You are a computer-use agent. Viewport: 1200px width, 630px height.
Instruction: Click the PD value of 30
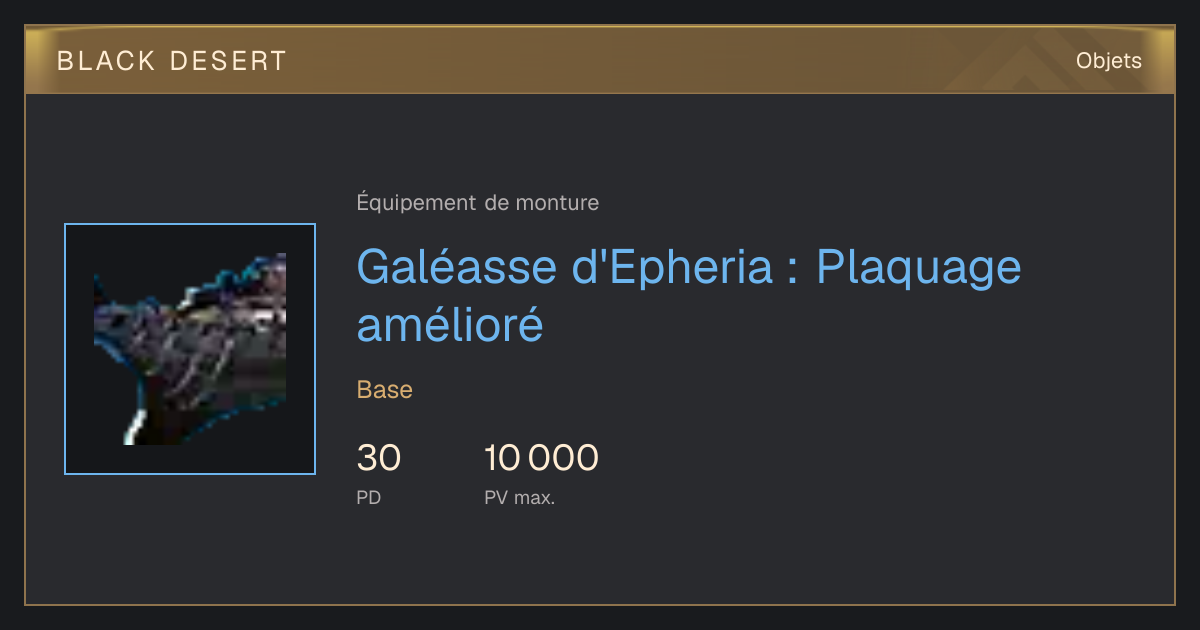(x=379, y=458)
